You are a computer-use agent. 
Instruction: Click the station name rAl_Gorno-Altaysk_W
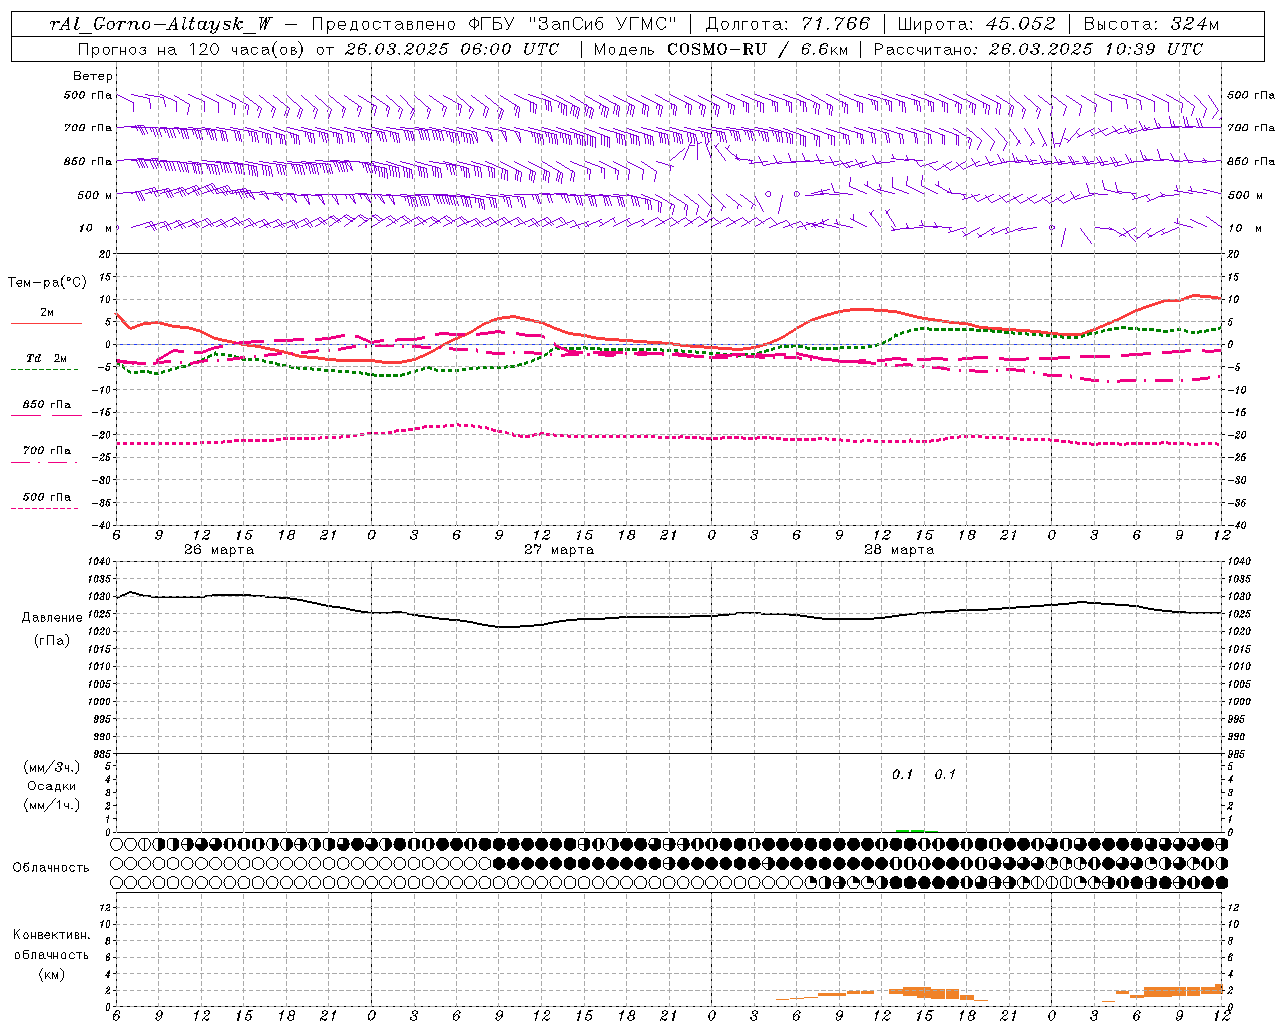point(162,24)
